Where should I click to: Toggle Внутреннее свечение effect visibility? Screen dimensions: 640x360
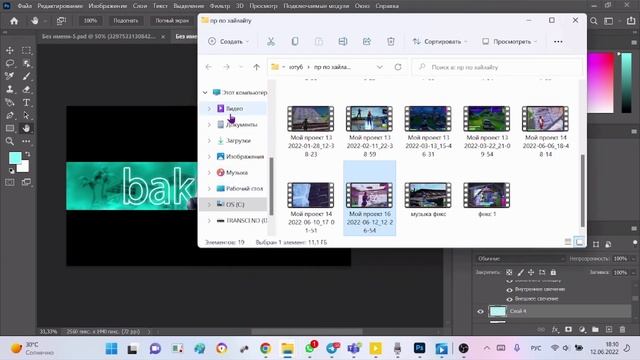(x=509, y=289)
